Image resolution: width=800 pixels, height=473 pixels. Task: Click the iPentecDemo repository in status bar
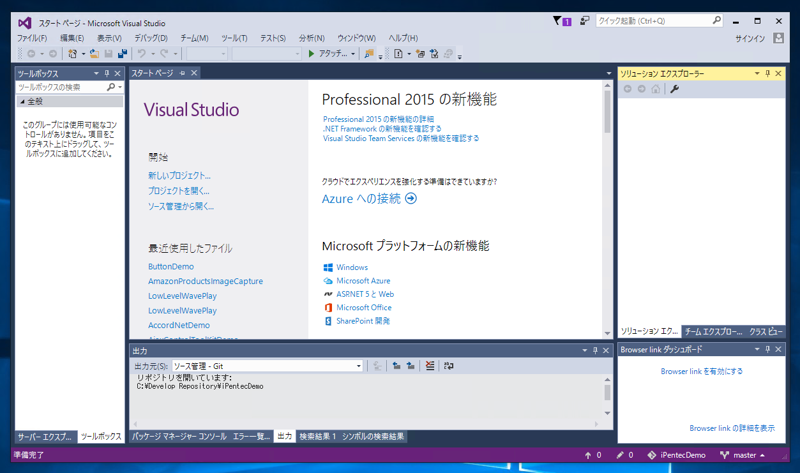[x=677, y=455]
